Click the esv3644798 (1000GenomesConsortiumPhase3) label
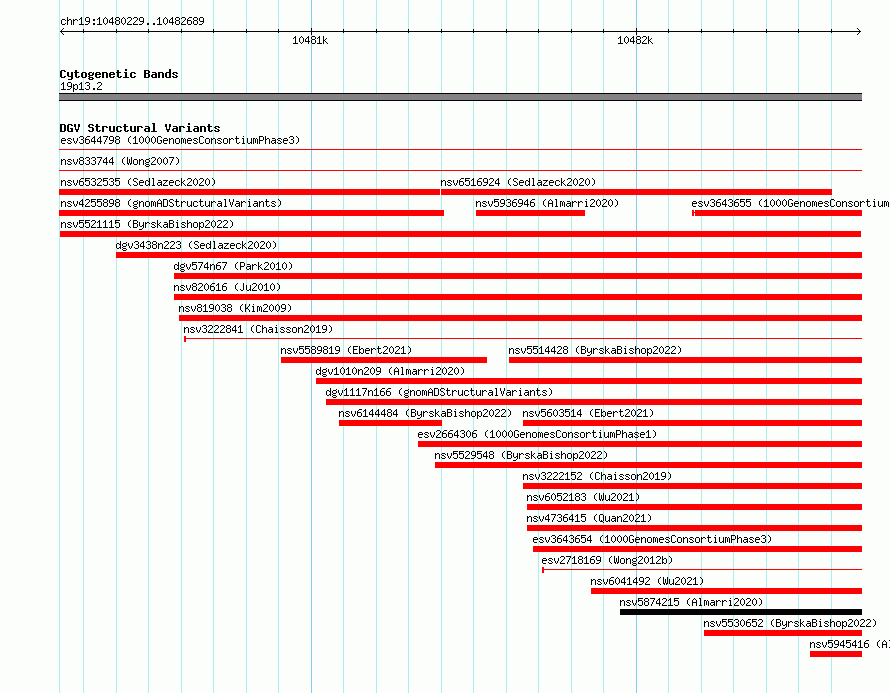 pyautogui.click(x=180, y=140)
